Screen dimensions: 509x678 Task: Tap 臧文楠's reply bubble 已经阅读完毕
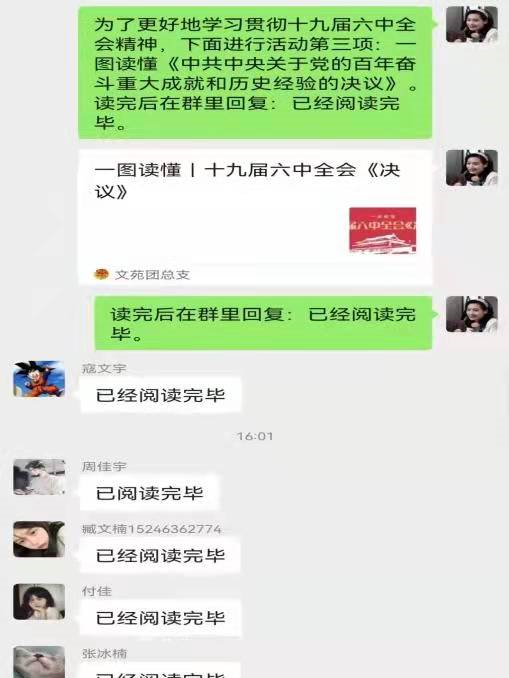[x=160, y=556]
